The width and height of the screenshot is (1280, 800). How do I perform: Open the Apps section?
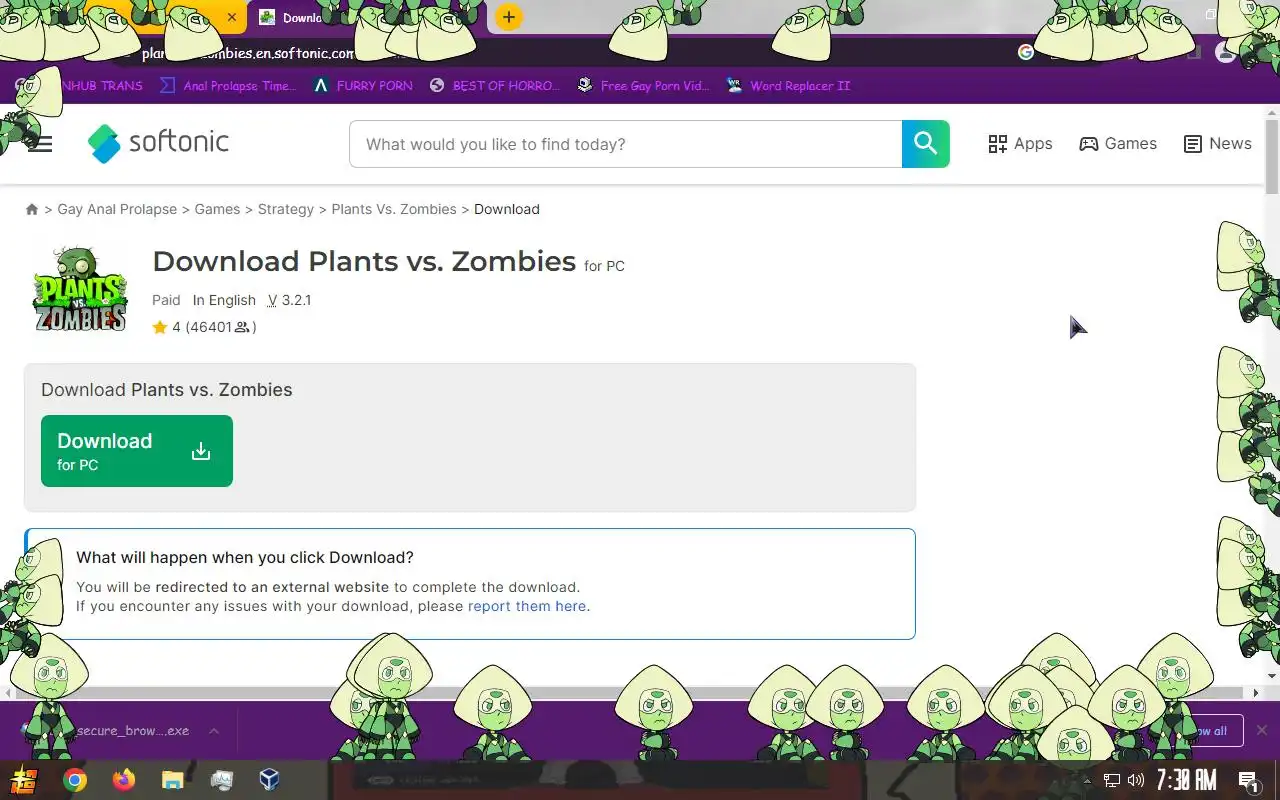tap(1020, 144)
